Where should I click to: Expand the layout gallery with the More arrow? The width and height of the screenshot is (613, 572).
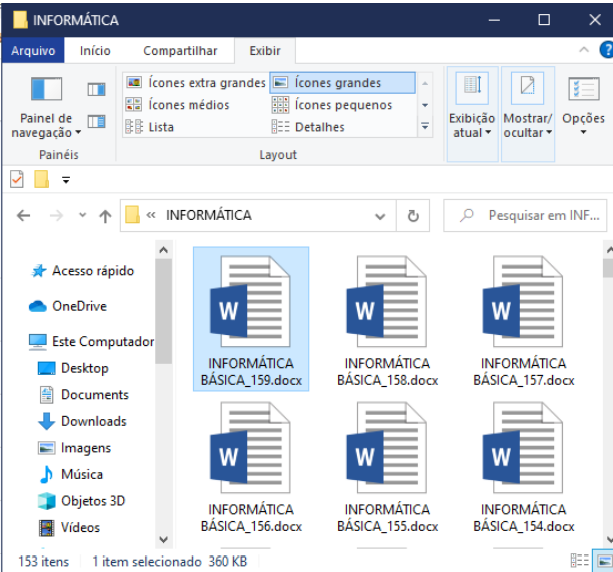(x=425, y=126)
